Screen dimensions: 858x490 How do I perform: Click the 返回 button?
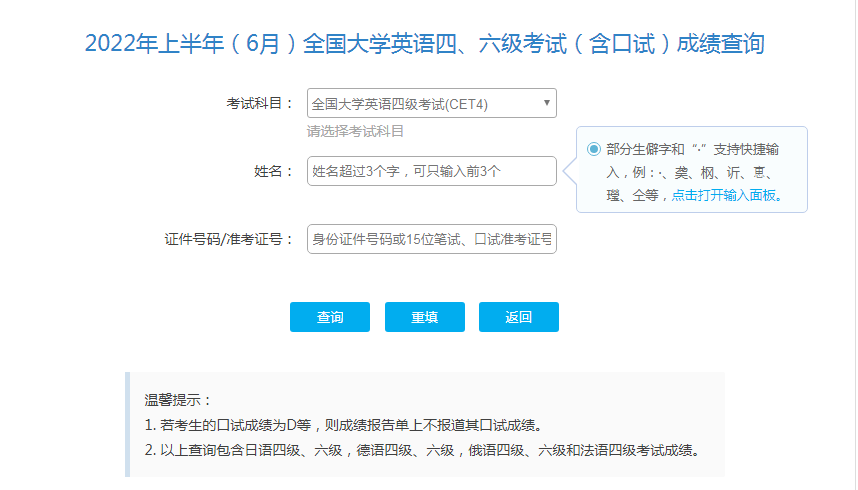click(x=518, y=317)
